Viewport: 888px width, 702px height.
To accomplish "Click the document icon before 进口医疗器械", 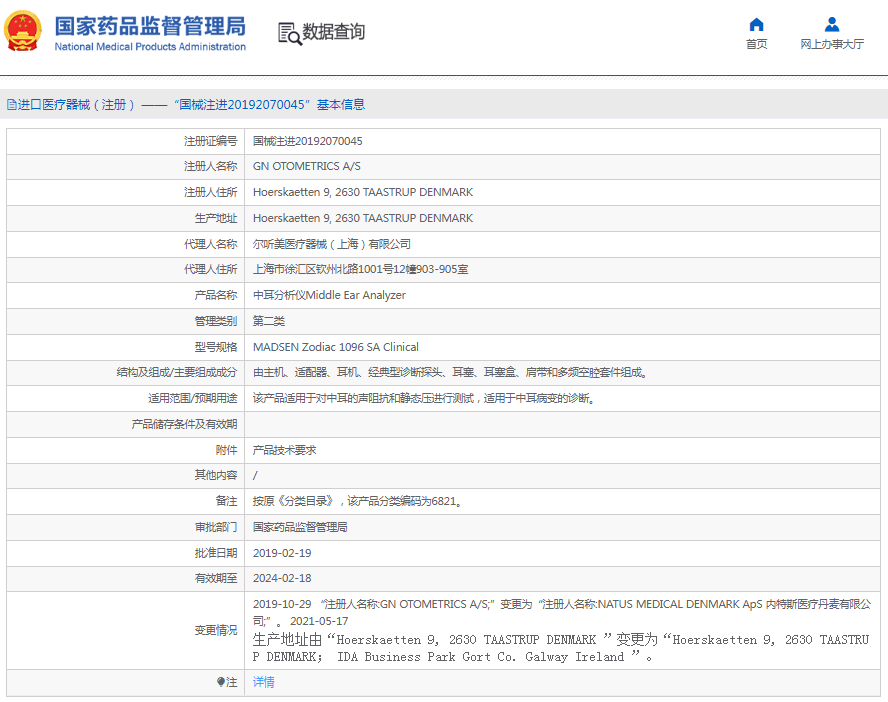I will click(x=11, y=105).
